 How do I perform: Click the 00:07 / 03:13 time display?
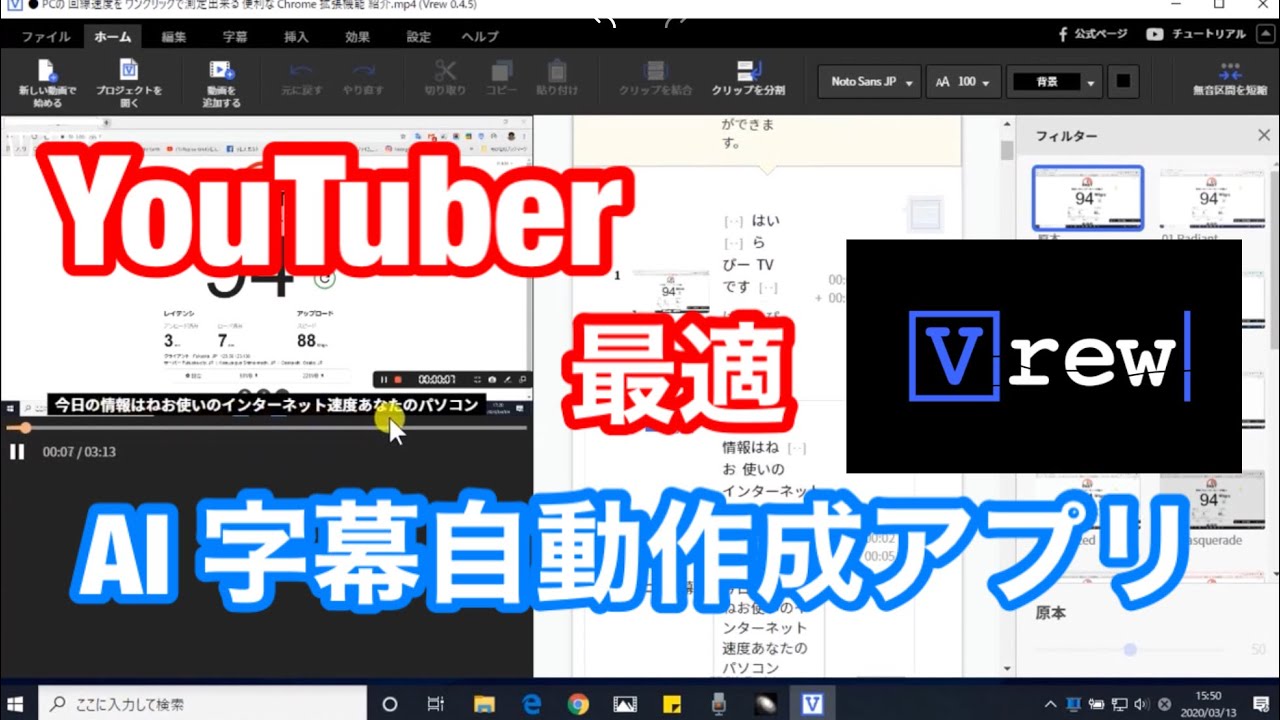[79, 452]
